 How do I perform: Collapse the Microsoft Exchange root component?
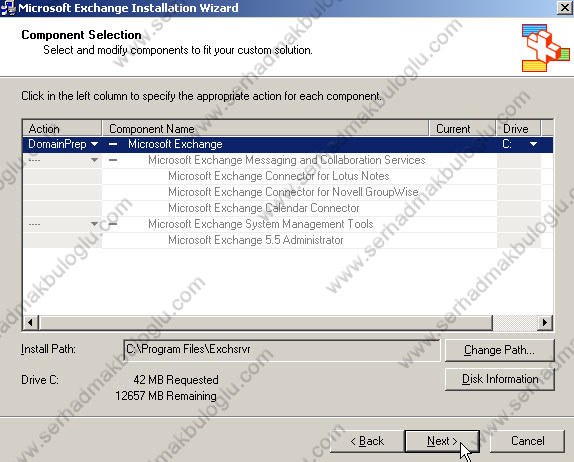pos(113,144)
